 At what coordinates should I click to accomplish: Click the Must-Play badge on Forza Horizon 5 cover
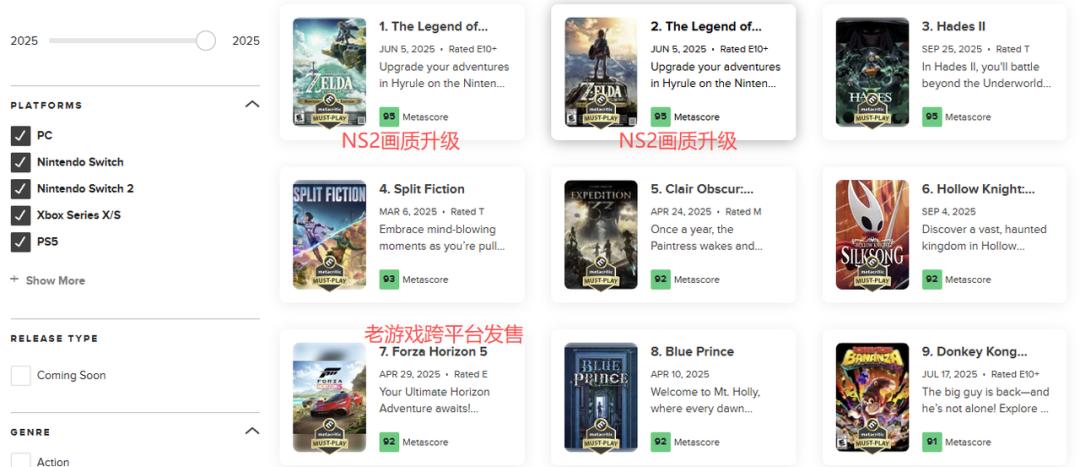[329, 435]
